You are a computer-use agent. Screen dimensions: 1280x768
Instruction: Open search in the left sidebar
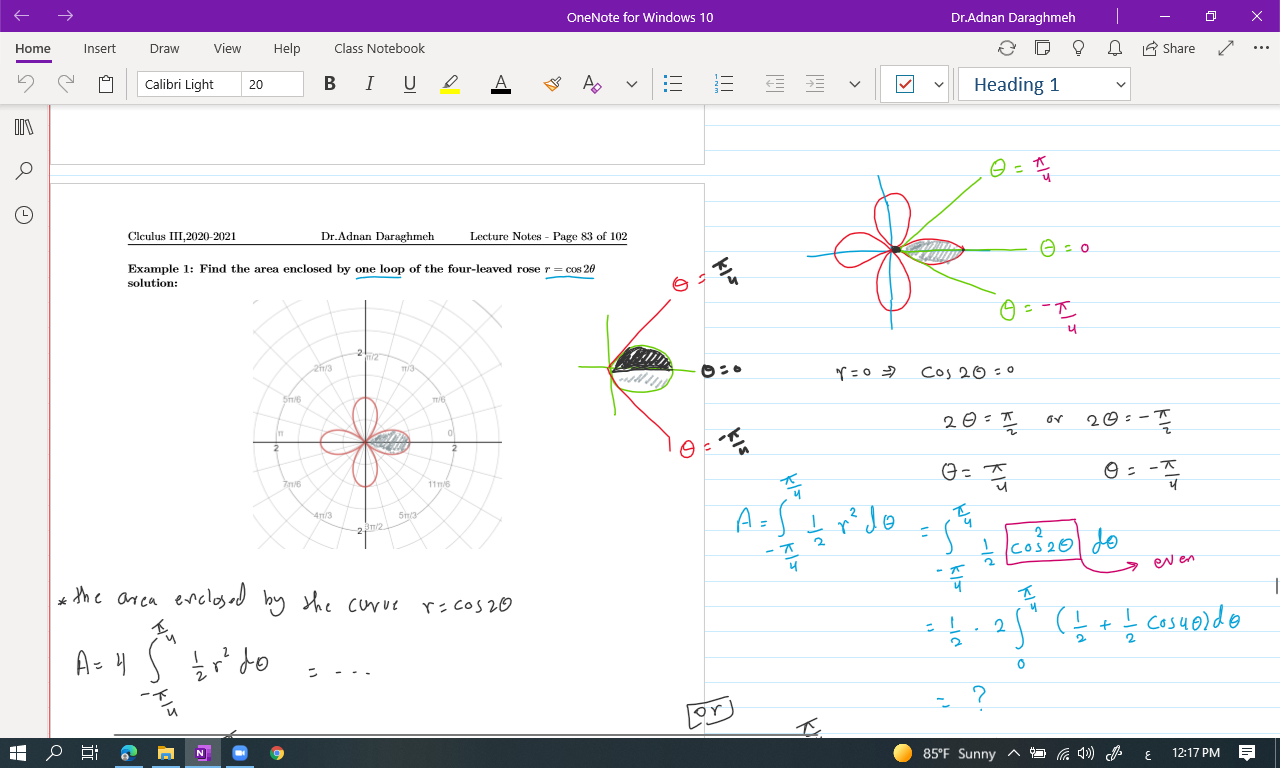point(25,171)
